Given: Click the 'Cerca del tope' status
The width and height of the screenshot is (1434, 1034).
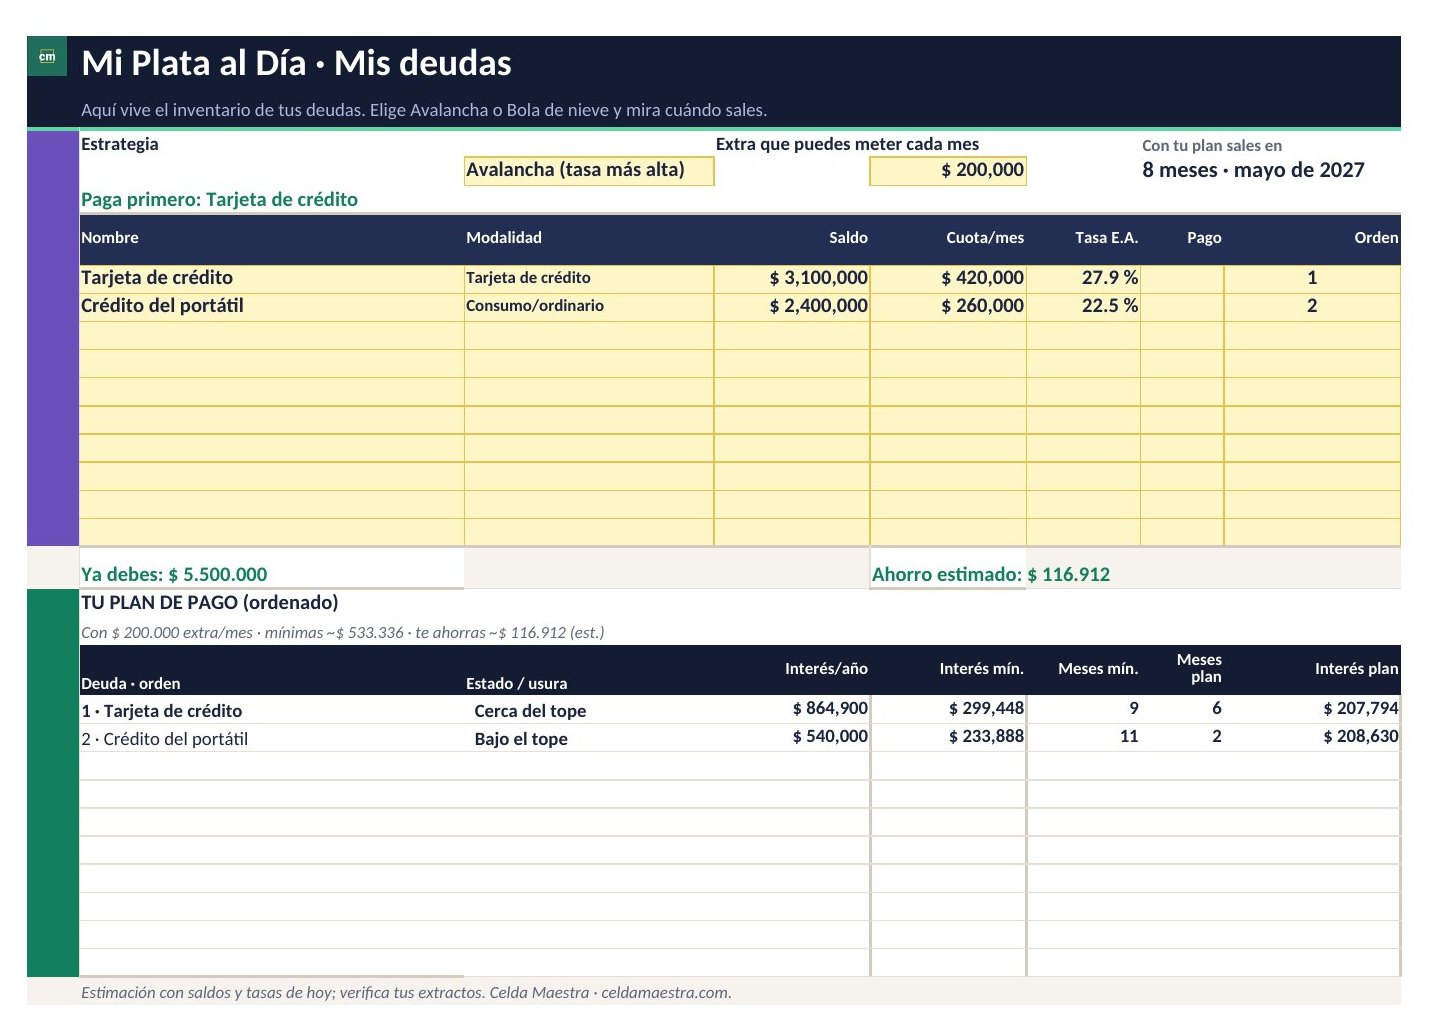Looking at the screenshot, I should [530, 711].
